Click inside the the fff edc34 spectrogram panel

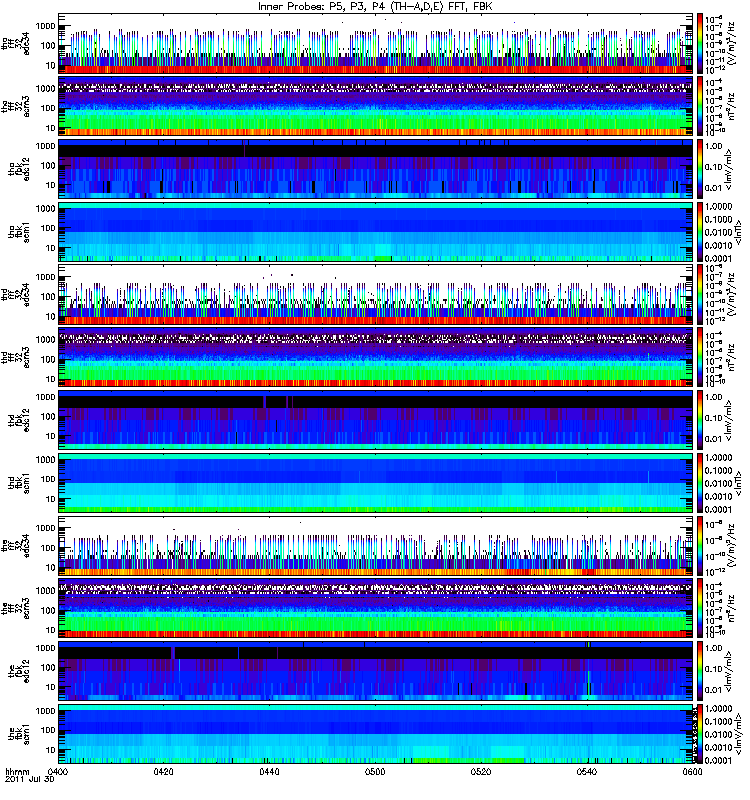[375, 545]
